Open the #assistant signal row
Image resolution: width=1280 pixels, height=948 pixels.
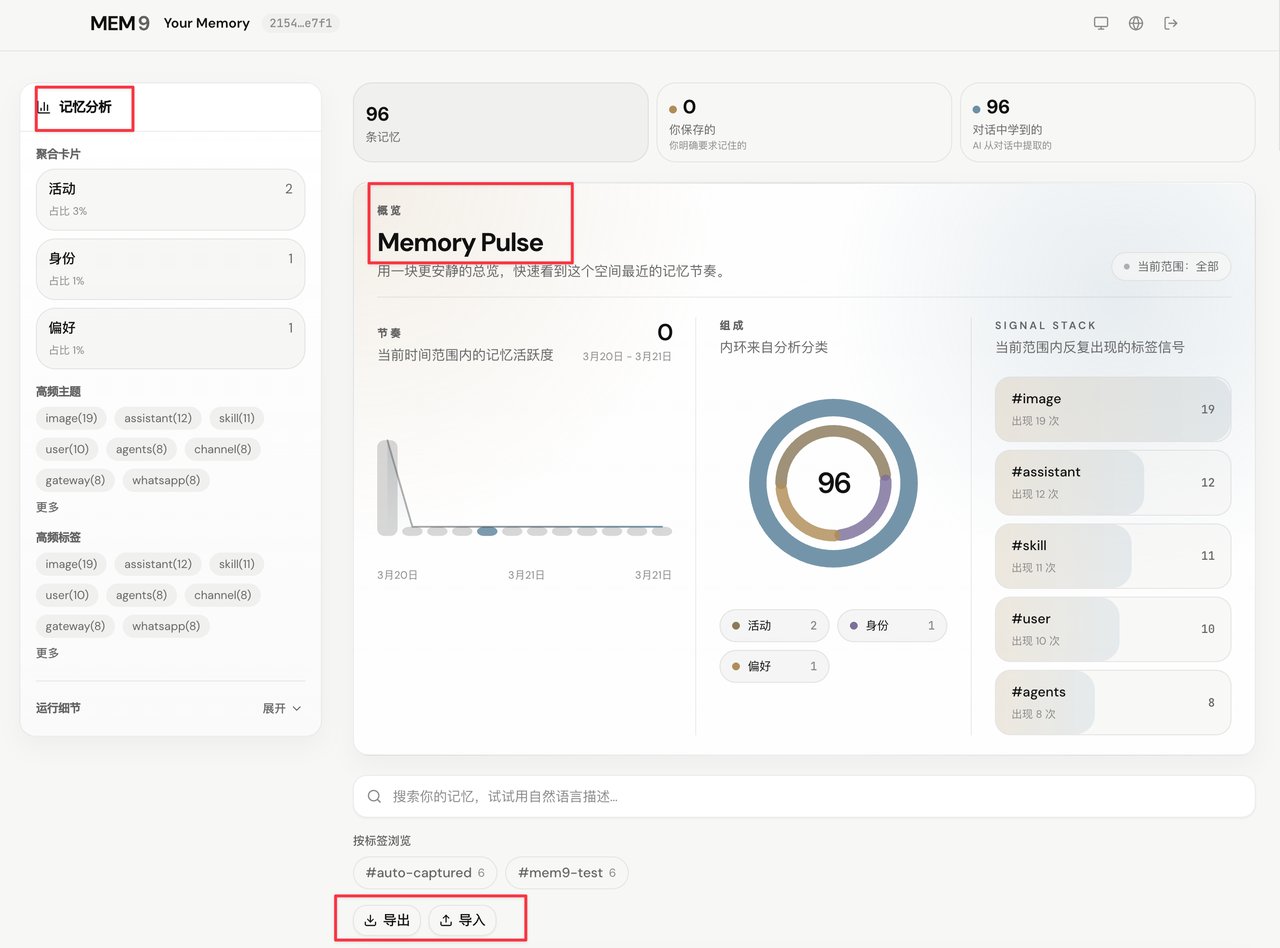pos(1113,482)
